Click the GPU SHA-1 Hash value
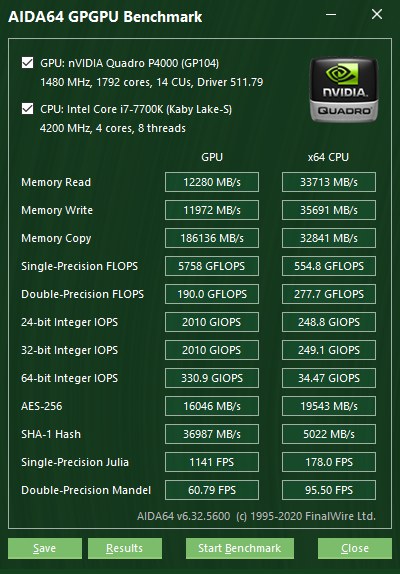This screenshot has width=400, height=574. click(x=212, y=434)
